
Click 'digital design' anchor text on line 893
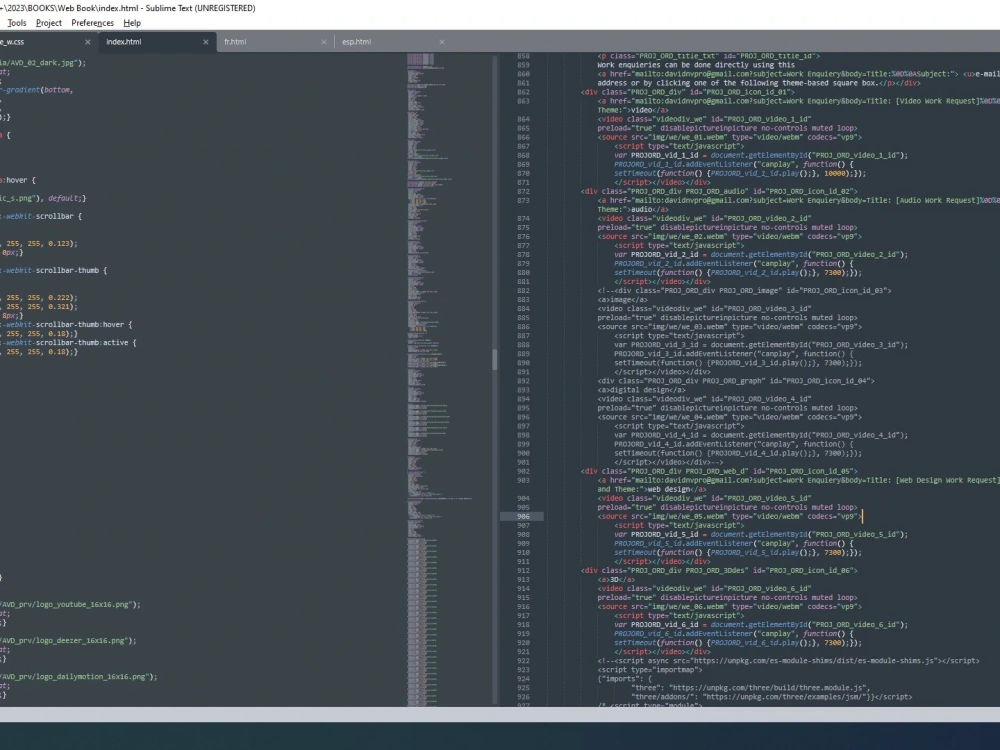coord(639,390)
